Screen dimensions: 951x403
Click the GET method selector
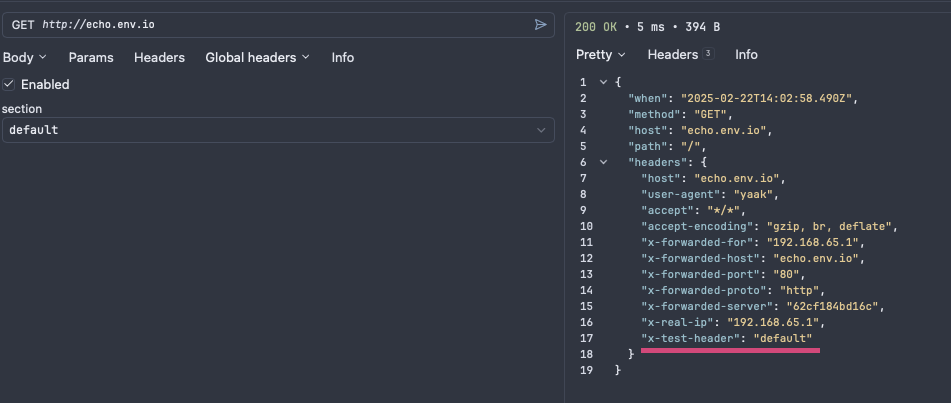click(x=23, y=24)
